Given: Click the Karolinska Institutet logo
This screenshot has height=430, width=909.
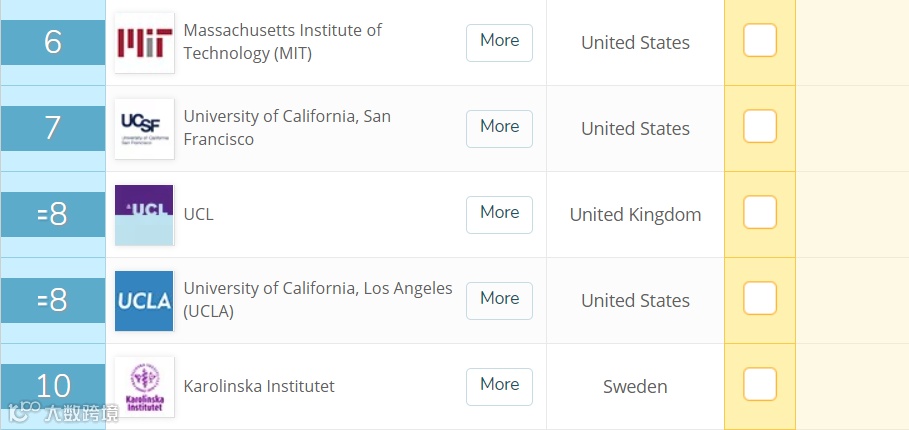Looking at the screenshot, I should tap(144, 387).
